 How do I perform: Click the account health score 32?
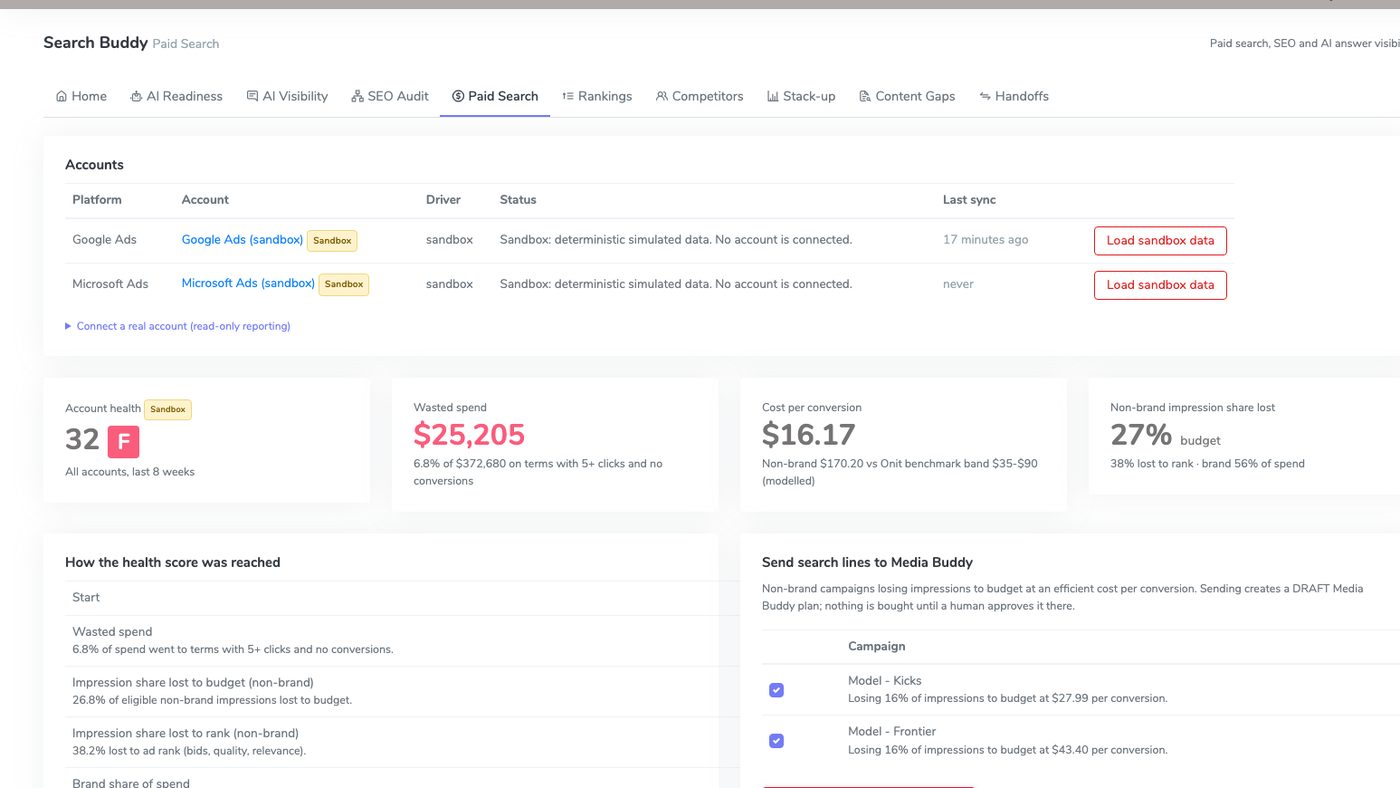82,440
